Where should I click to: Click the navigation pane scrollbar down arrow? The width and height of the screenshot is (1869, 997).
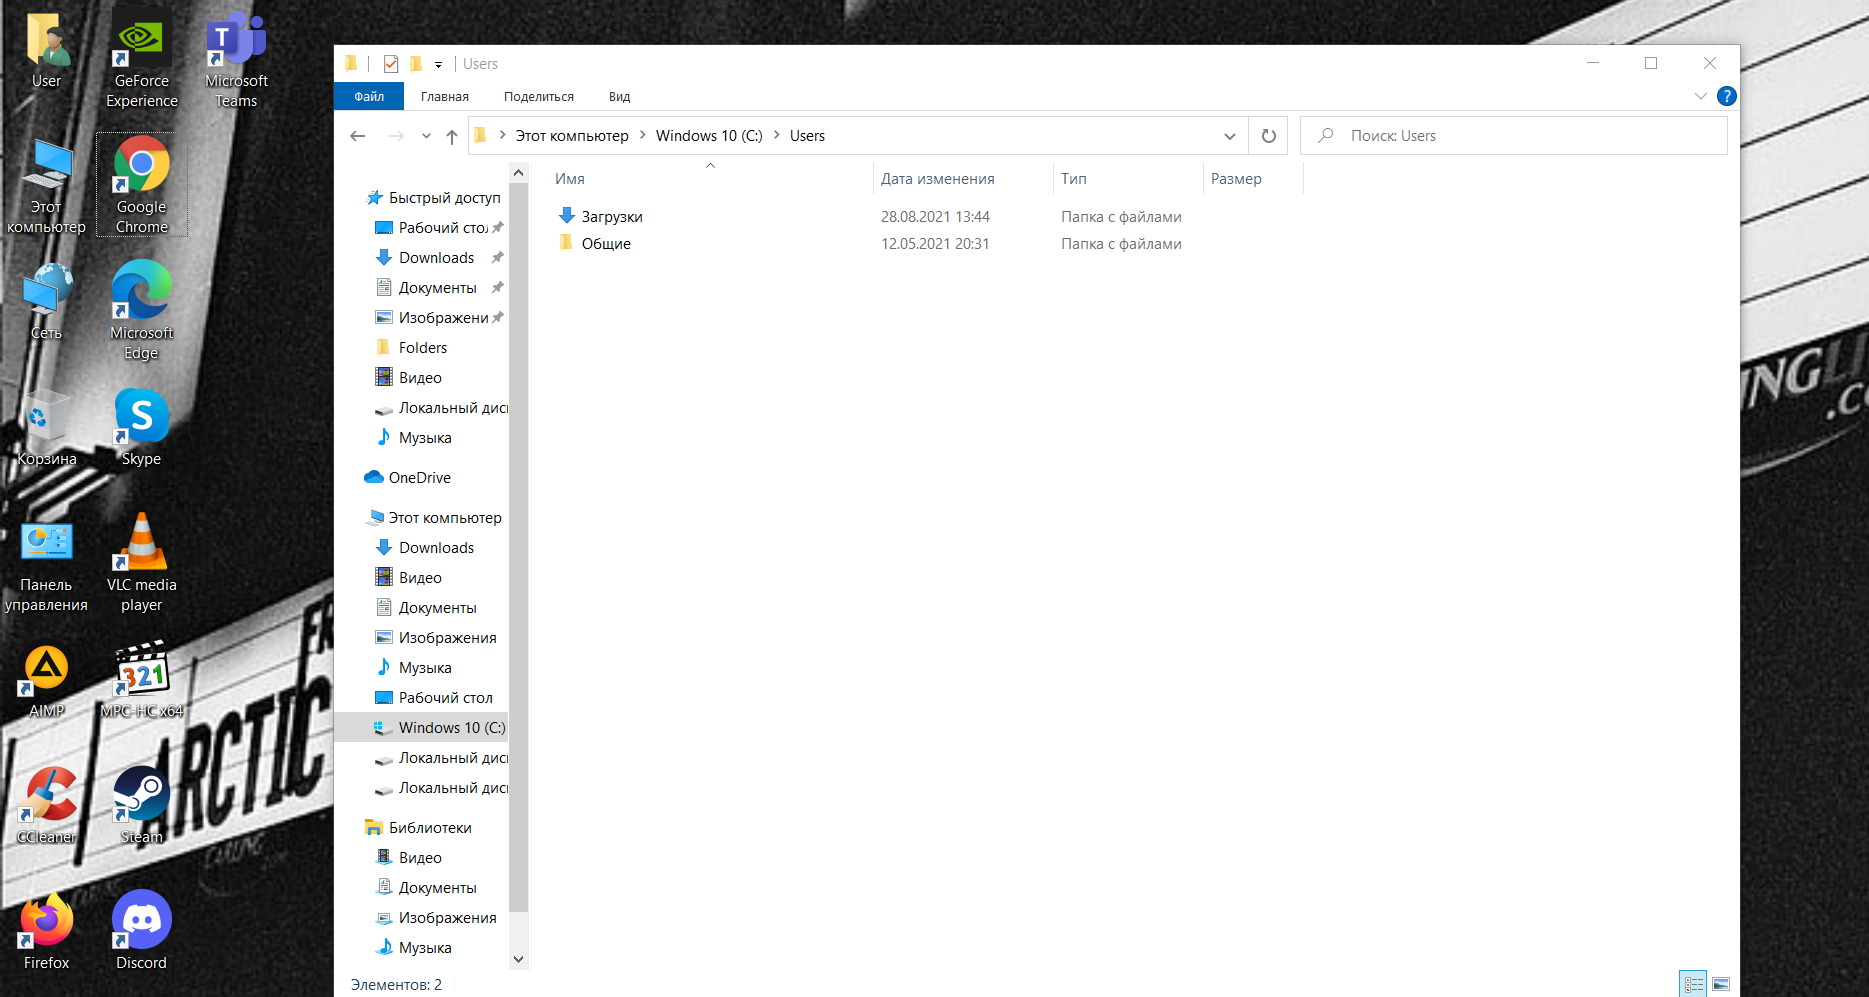pos(518,959)
